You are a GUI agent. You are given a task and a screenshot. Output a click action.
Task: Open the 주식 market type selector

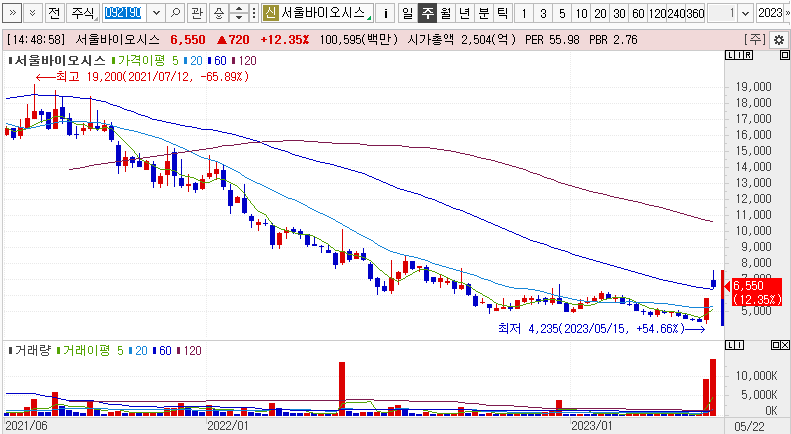pyautogui.click(x=83, y=13)
